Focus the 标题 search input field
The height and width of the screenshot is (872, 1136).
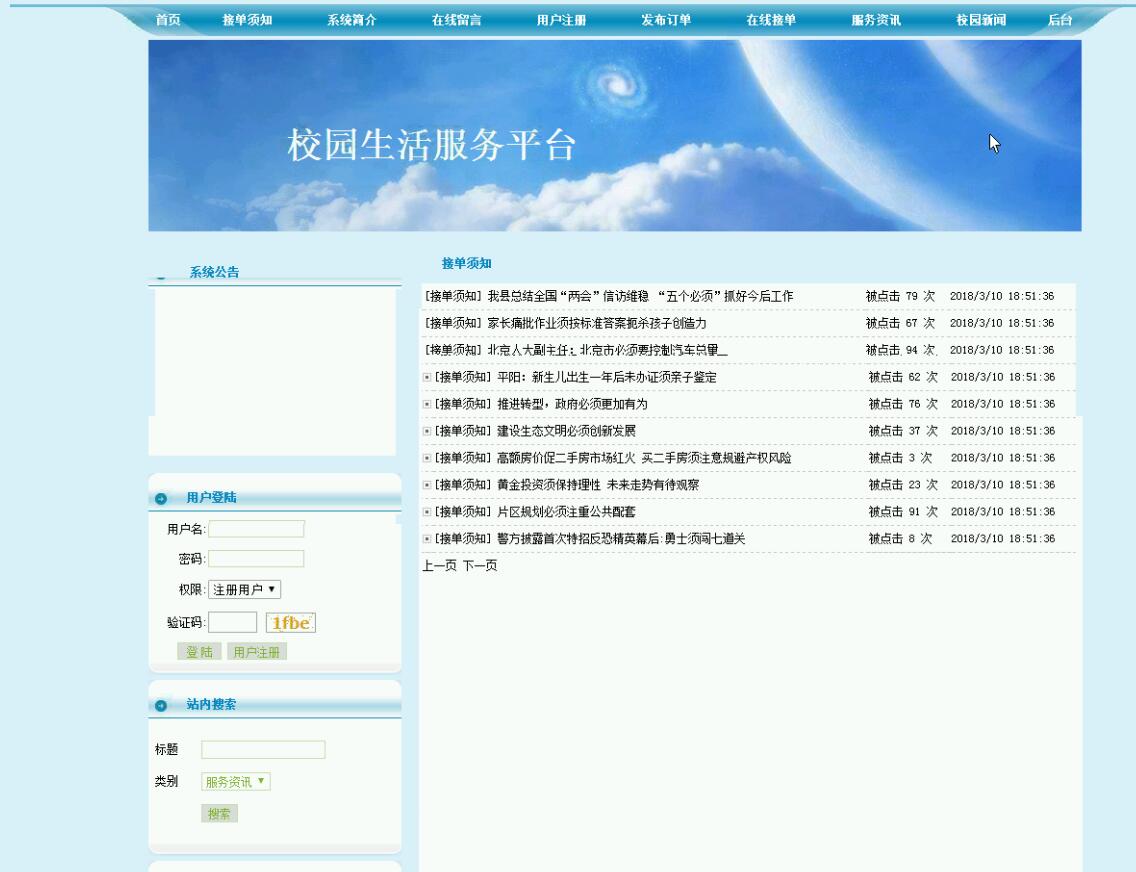click(263, 750)
